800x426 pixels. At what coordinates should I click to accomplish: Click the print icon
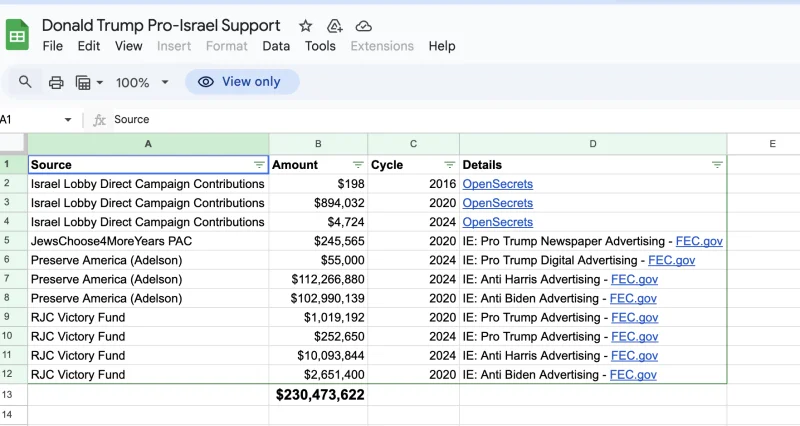click(56, 82)
